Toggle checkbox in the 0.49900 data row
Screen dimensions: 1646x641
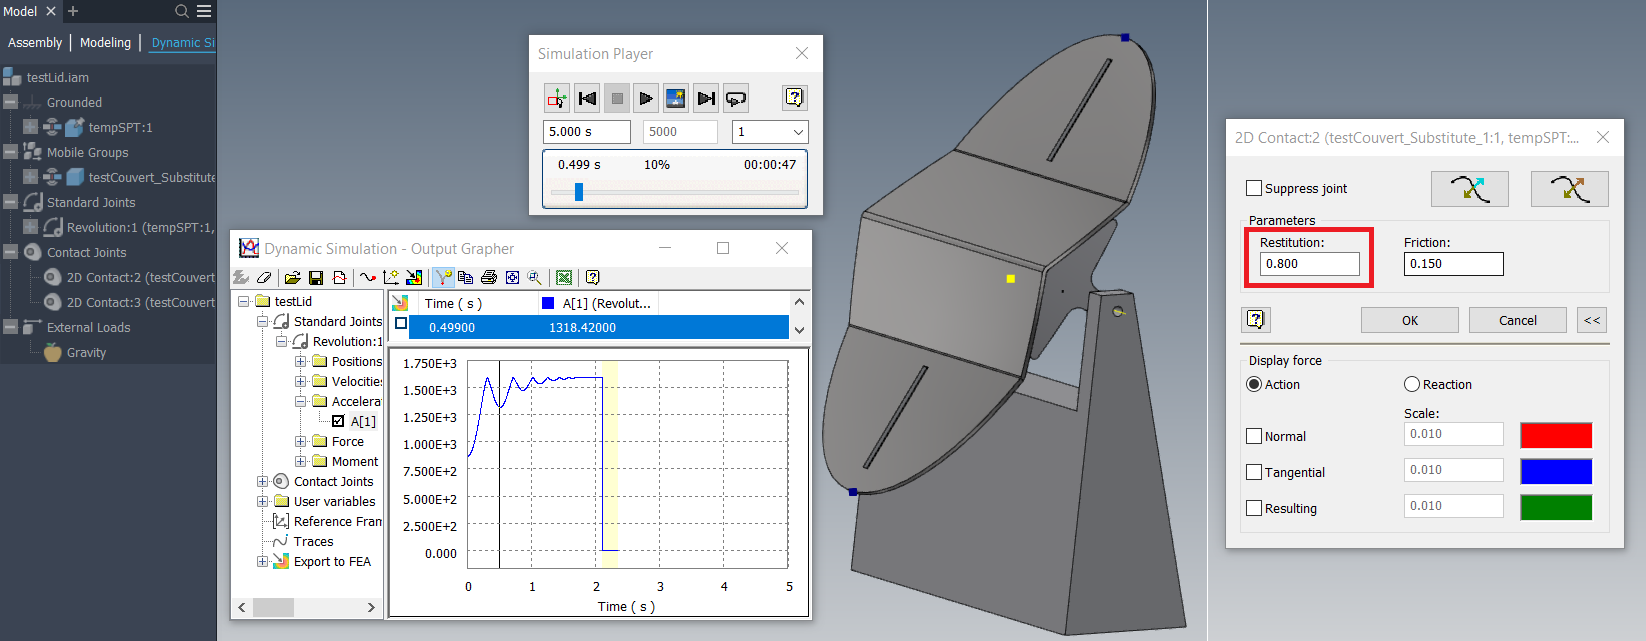coord(401,324)
